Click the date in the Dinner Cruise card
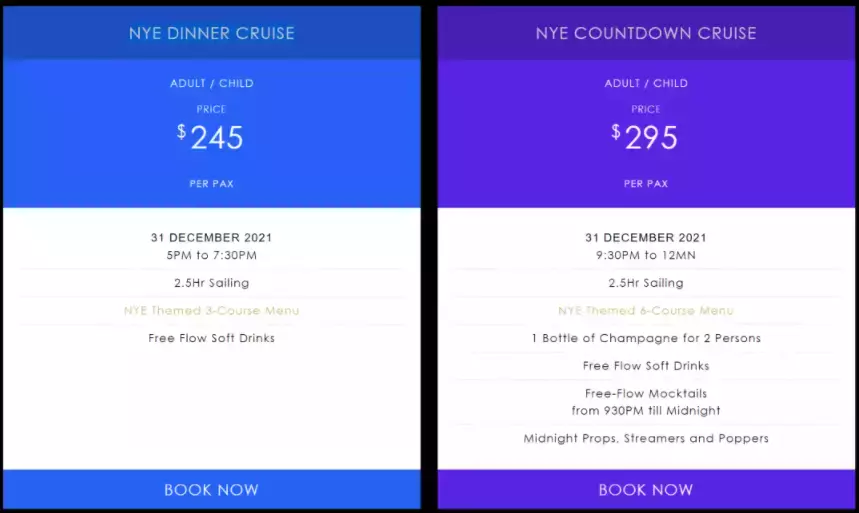Image resolution: width=859 pixels, height=513 pixels. tap(211, 238)
